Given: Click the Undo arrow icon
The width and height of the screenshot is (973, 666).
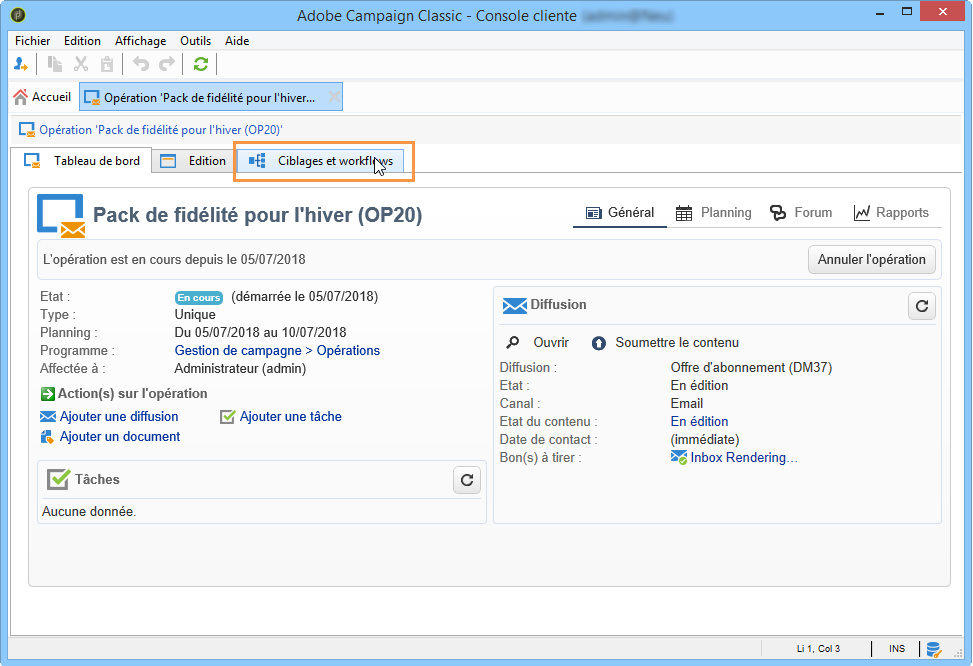Looking at the screenshot, I should [141, 64].
